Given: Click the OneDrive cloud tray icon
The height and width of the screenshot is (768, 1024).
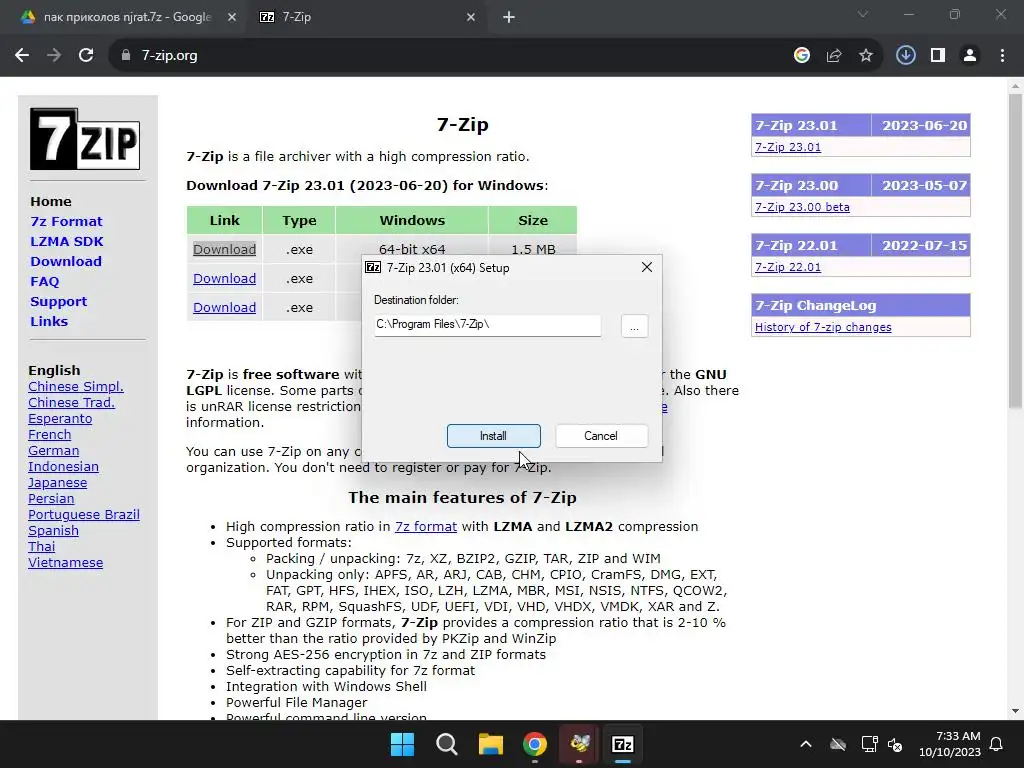Looking at the screenshot, I should pyautogui.click(x=838, y=744).
